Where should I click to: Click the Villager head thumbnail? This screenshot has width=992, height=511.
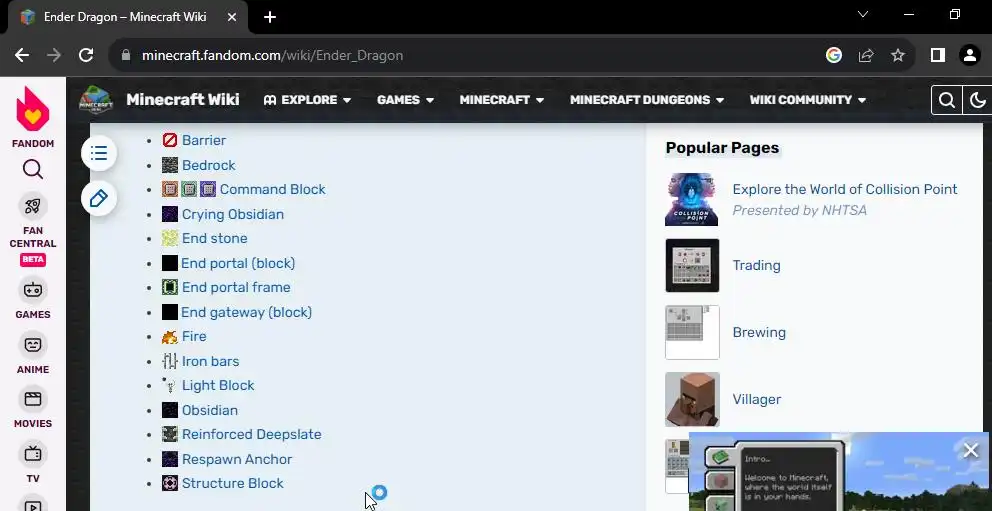[692, 400]
